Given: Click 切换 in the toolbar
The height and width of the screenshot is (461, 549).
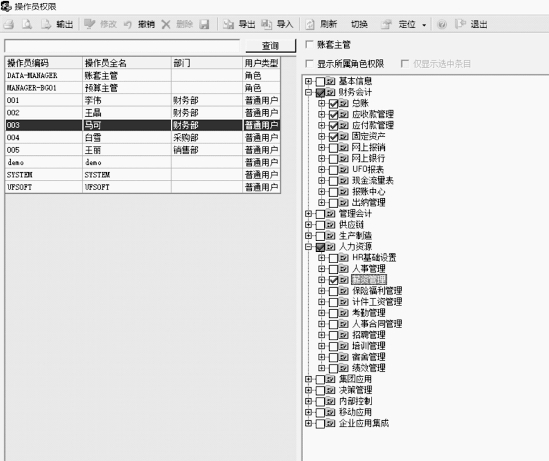Looking at the screenshot, I should [x=359, y=24].
